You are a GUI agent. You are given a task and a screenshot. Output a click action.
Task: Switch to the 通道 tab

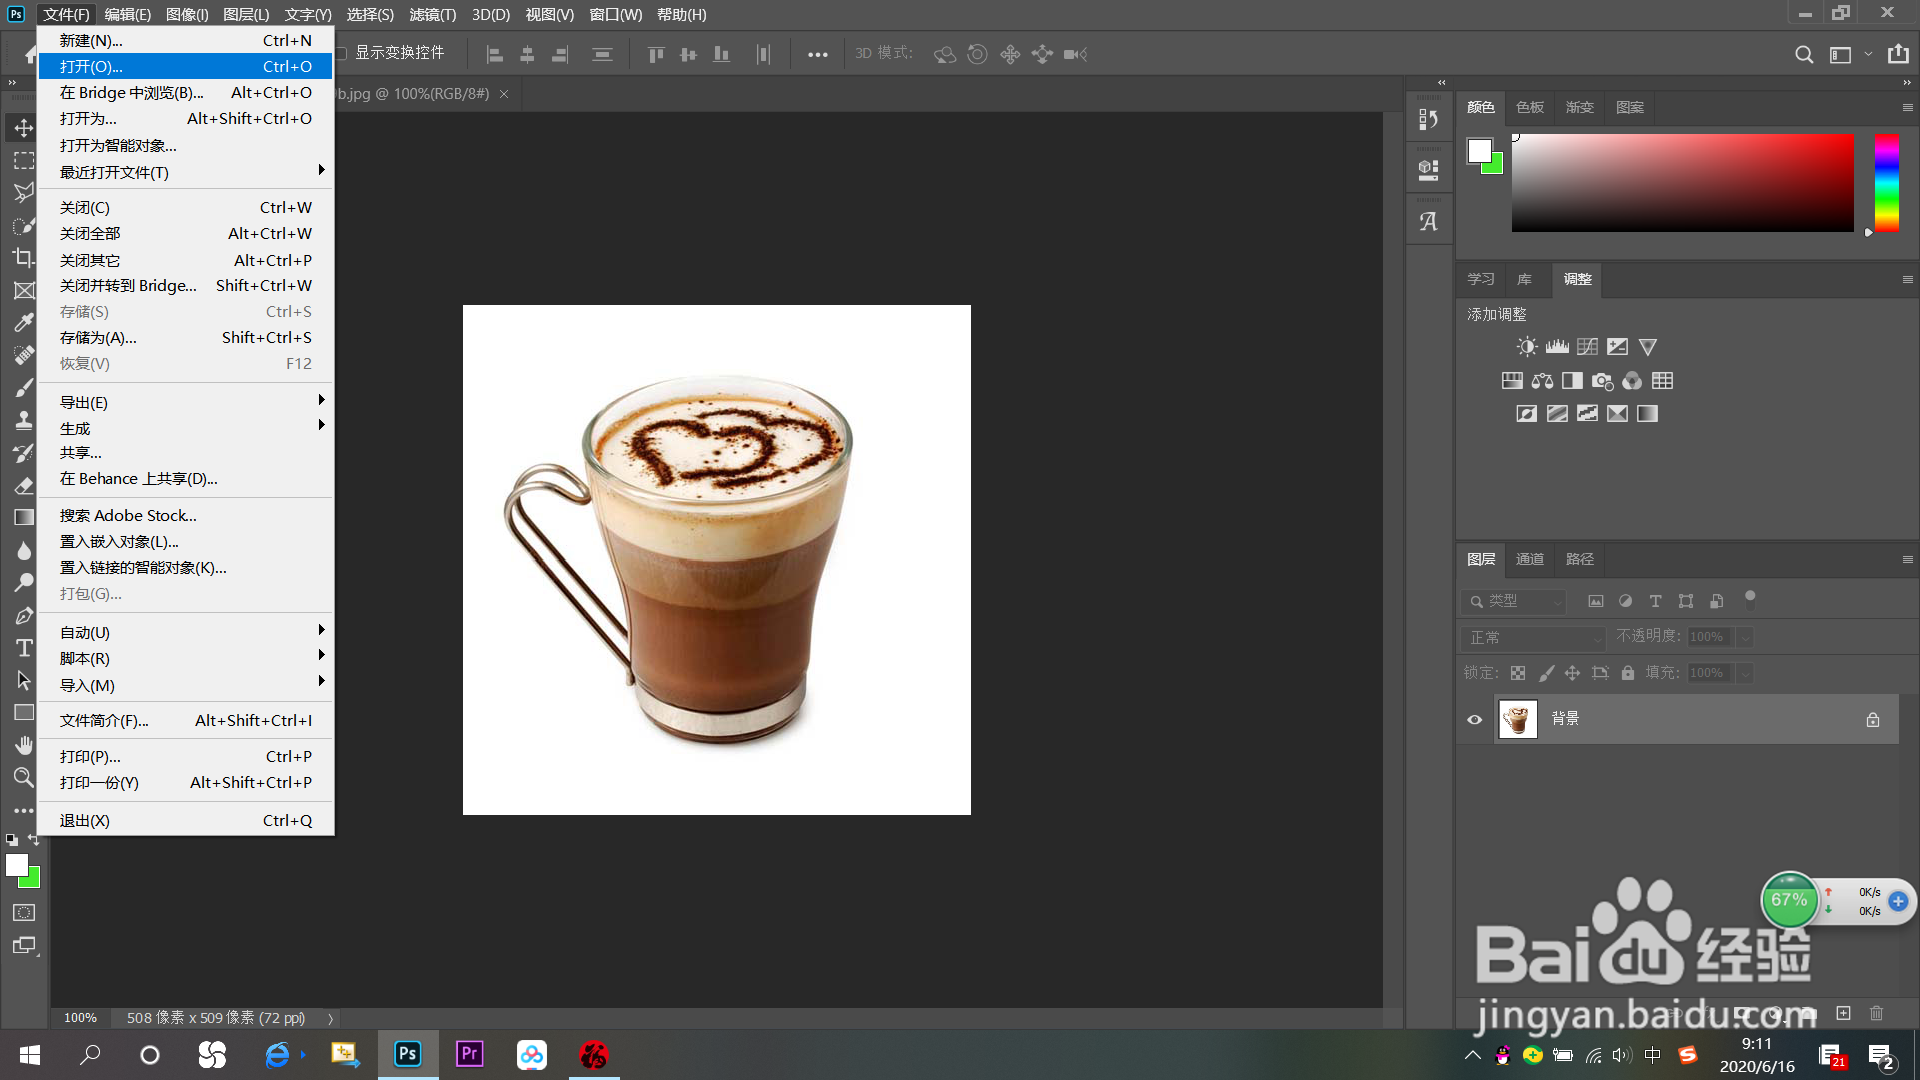(1529, 559)
